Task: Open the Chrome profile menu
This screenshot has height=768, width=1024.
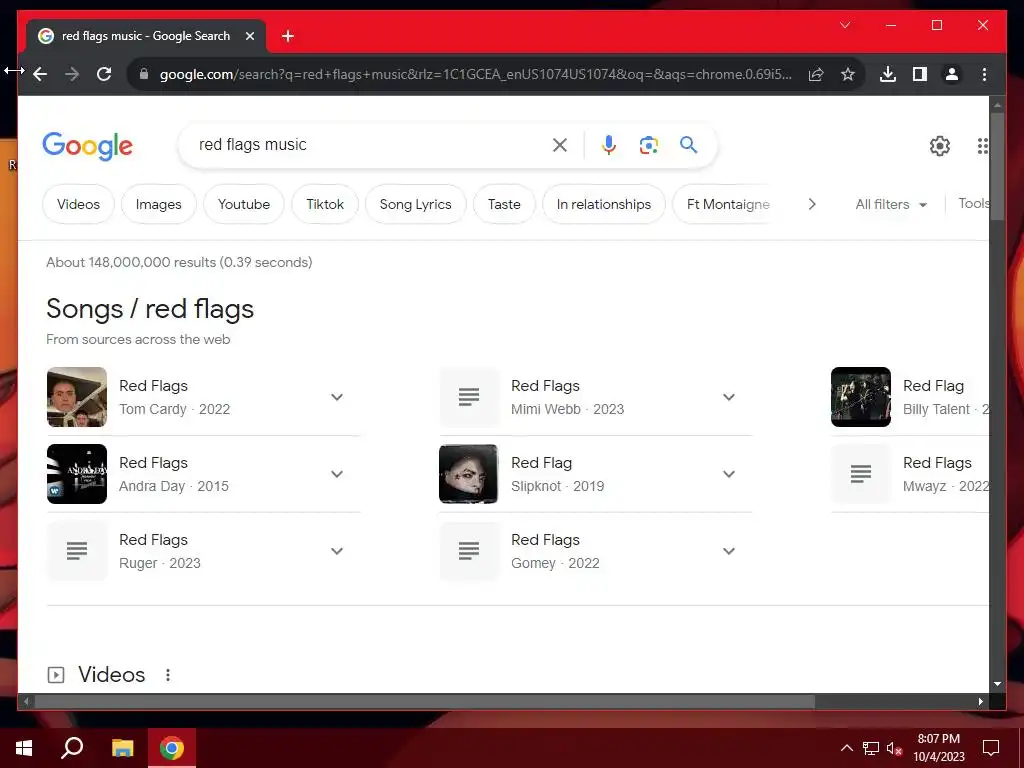Action: [952, 74]
